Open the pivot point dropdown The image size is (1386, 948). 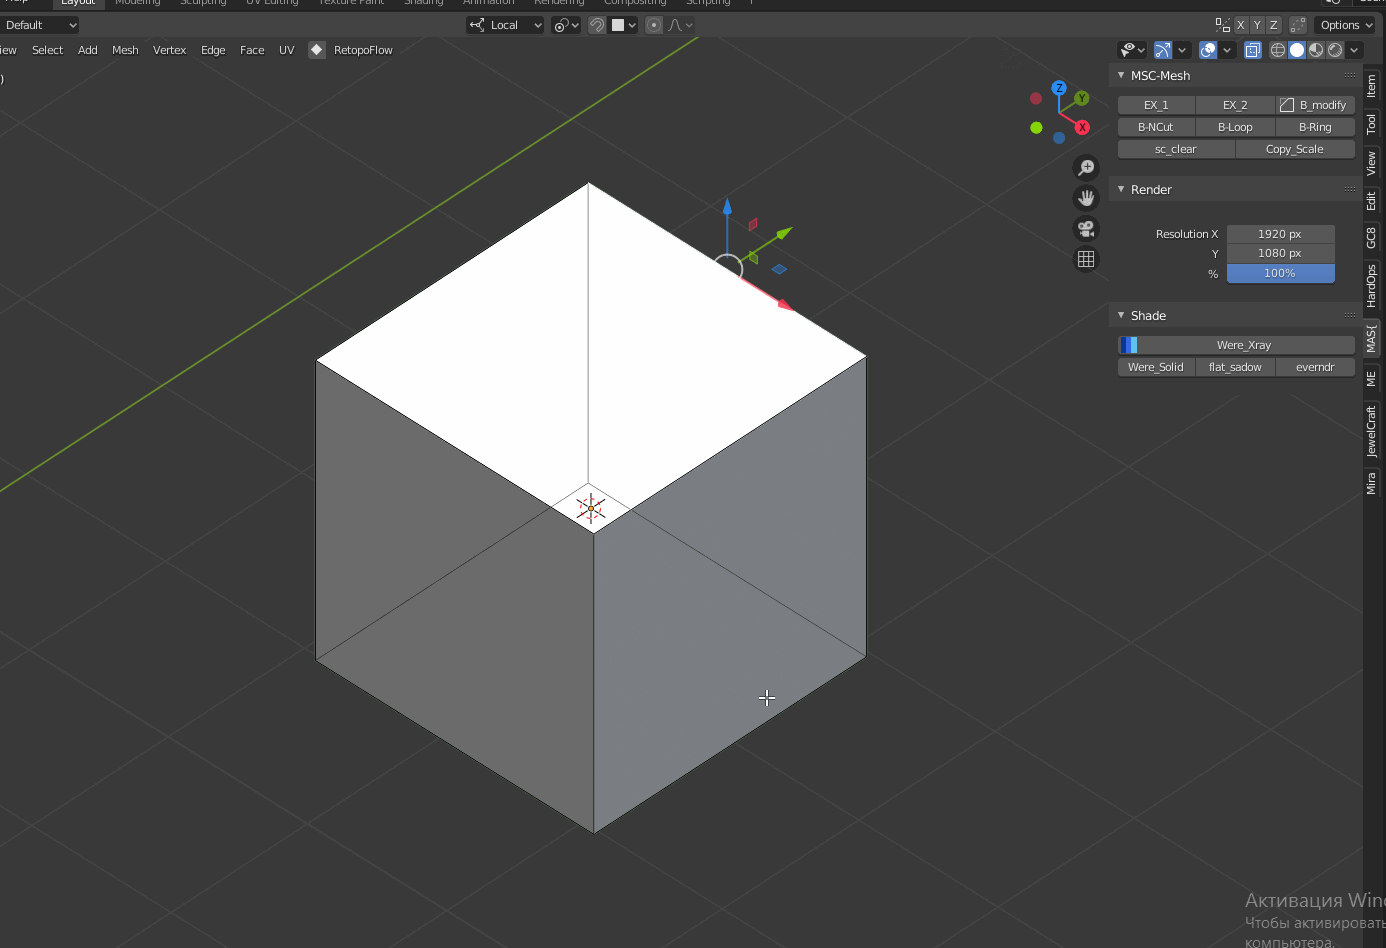[x=566, y=25]
